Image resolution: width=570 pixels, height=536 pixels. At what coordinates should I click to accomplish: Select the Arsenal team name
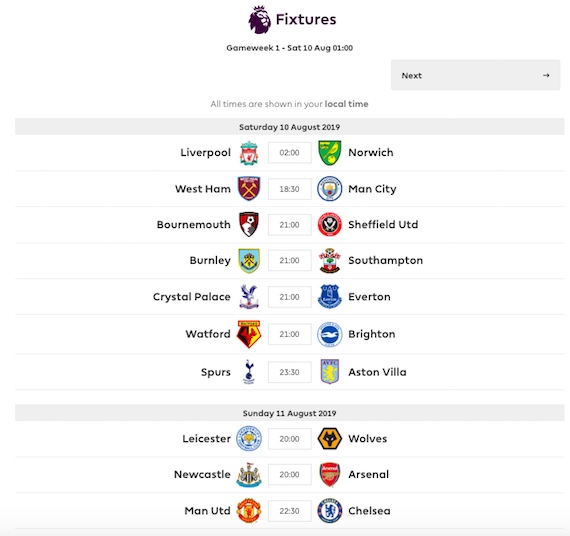(x=369, y=474)
